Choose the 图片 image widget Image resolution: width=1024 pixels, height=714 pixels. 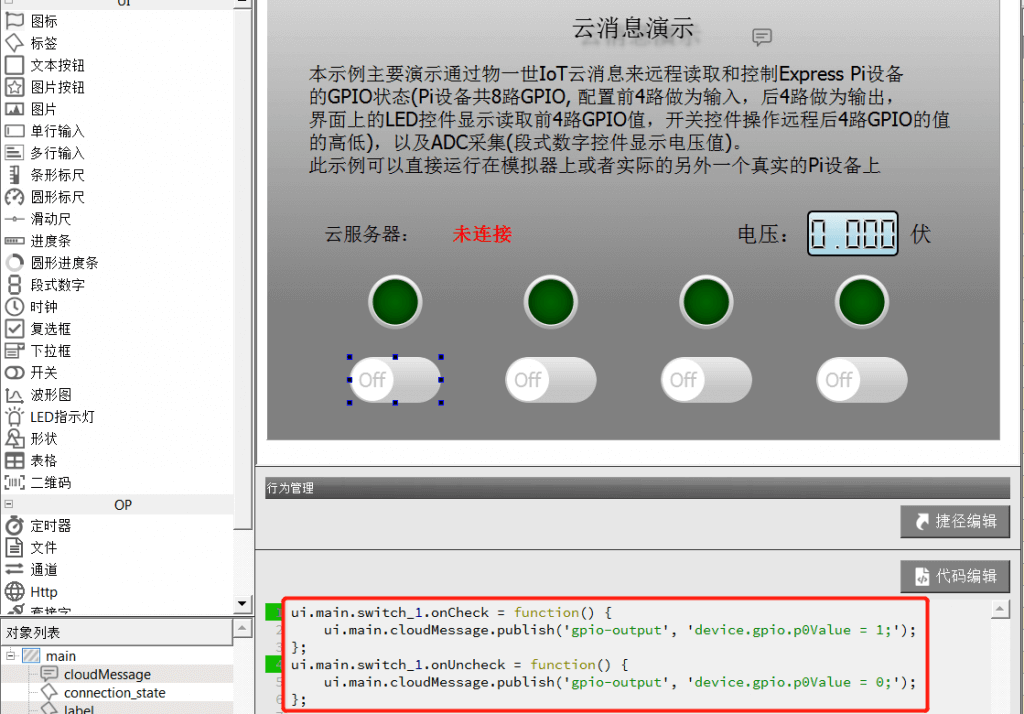pos(31,109)
